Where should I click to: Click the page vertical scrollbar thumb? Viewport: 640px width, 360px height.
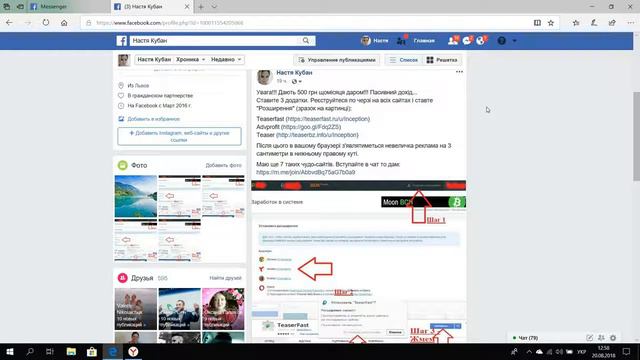(x=636, y=136)
